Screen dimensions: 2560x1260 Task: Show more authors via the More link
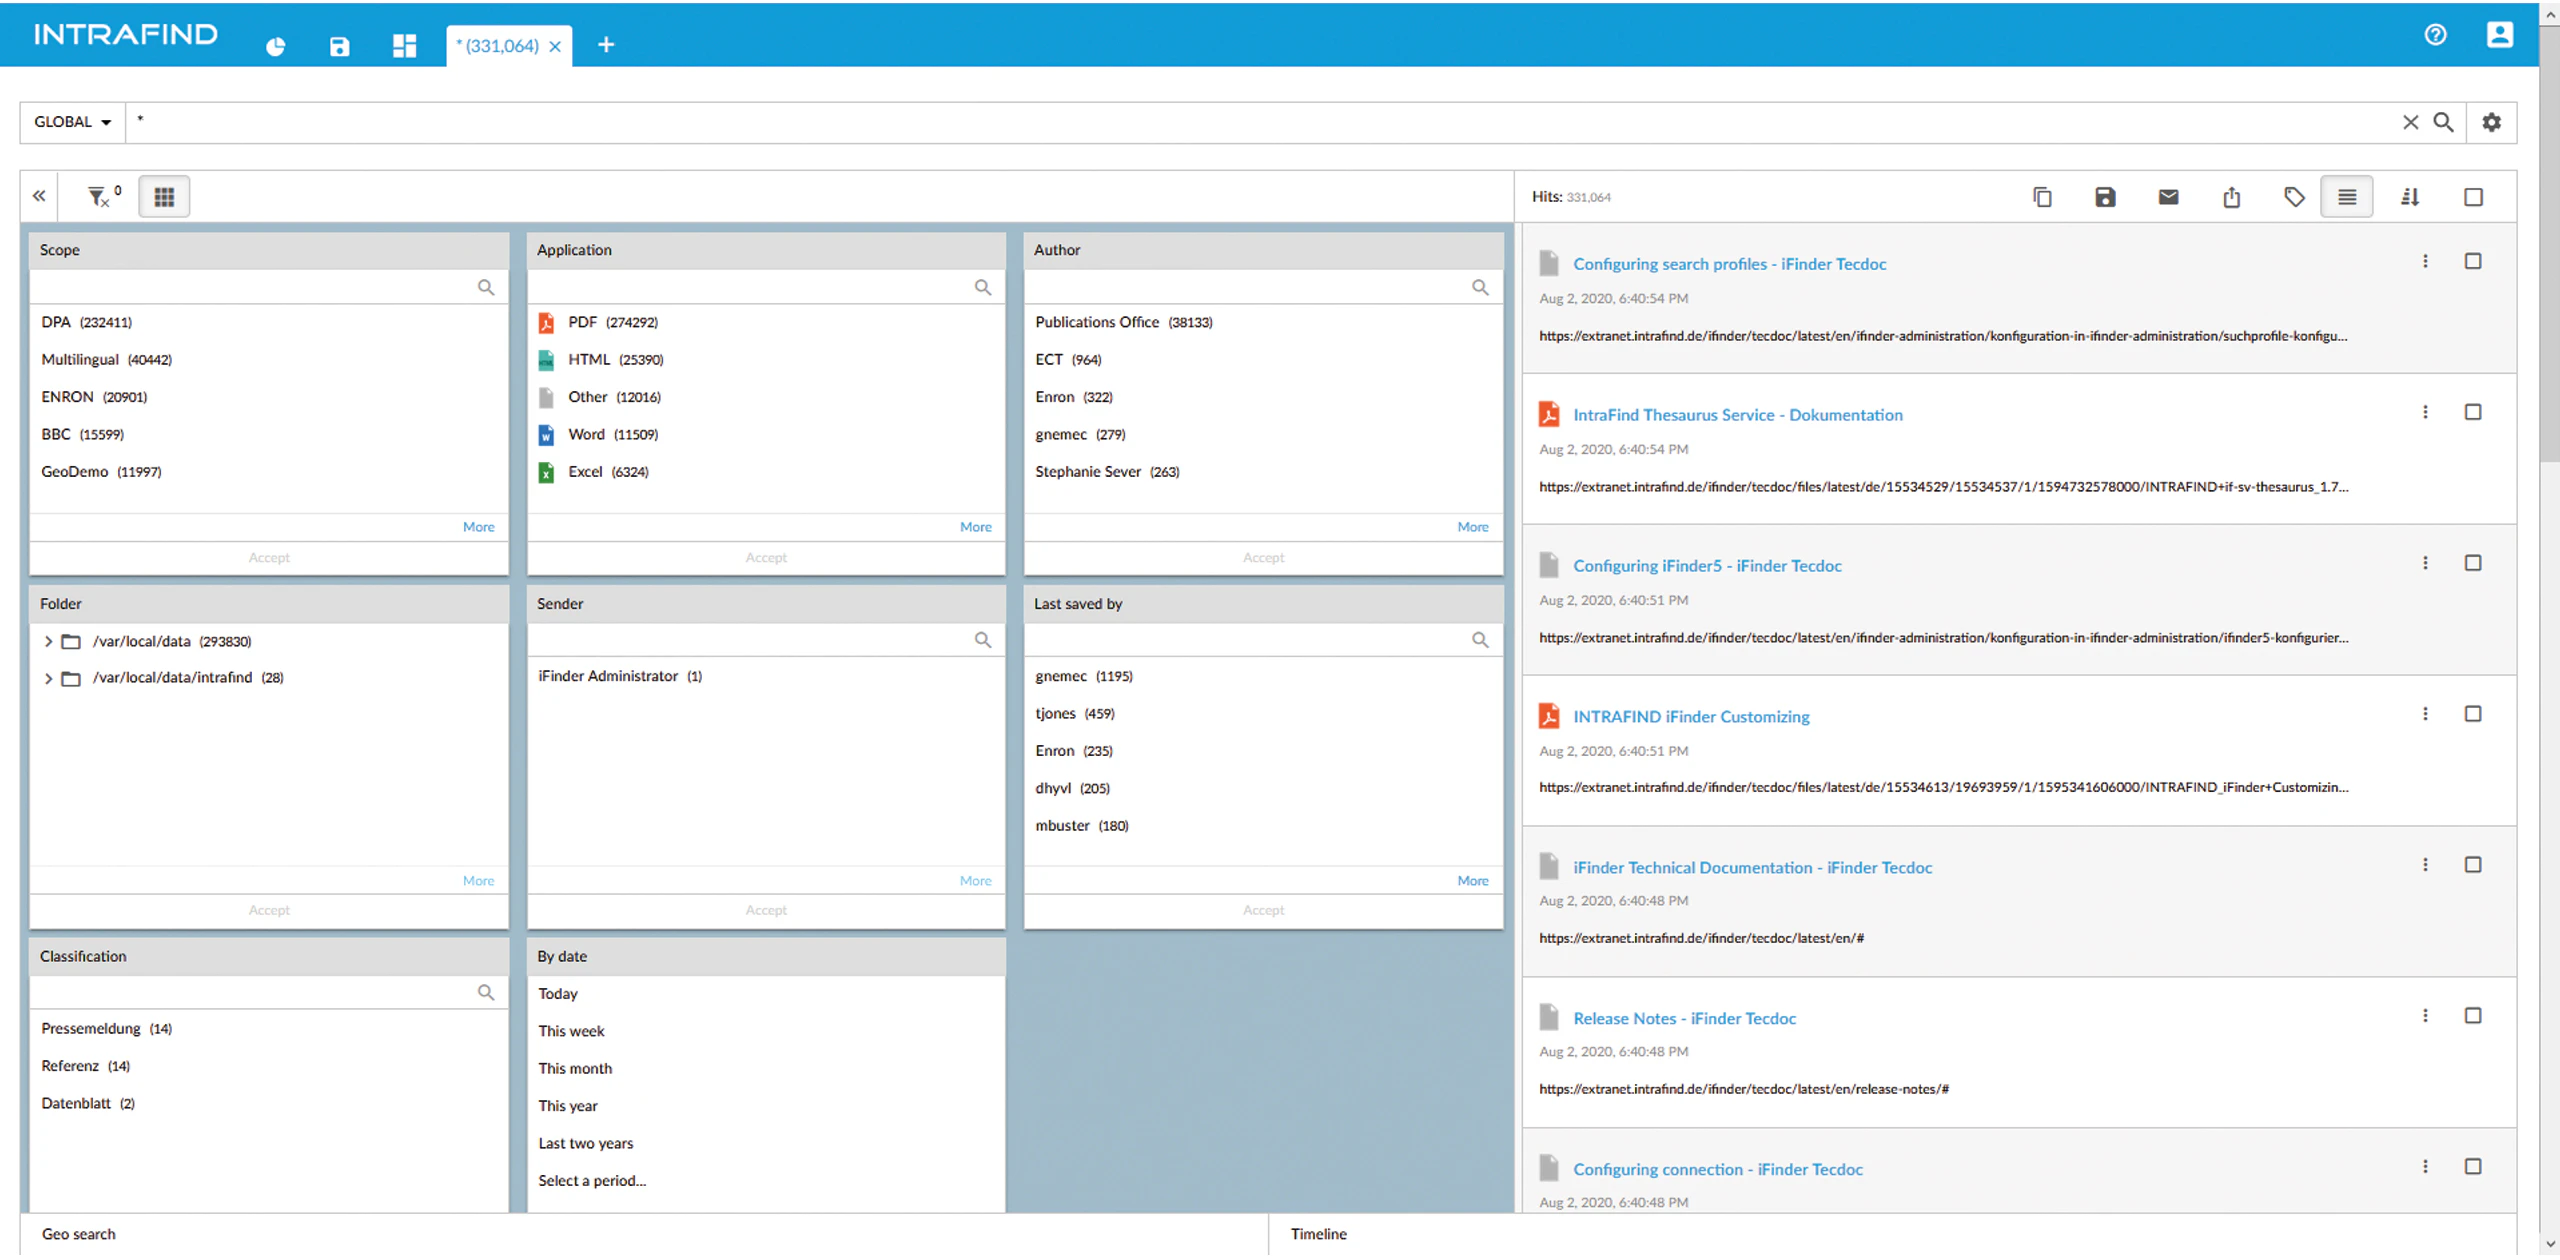click(x=1472, y=526)
